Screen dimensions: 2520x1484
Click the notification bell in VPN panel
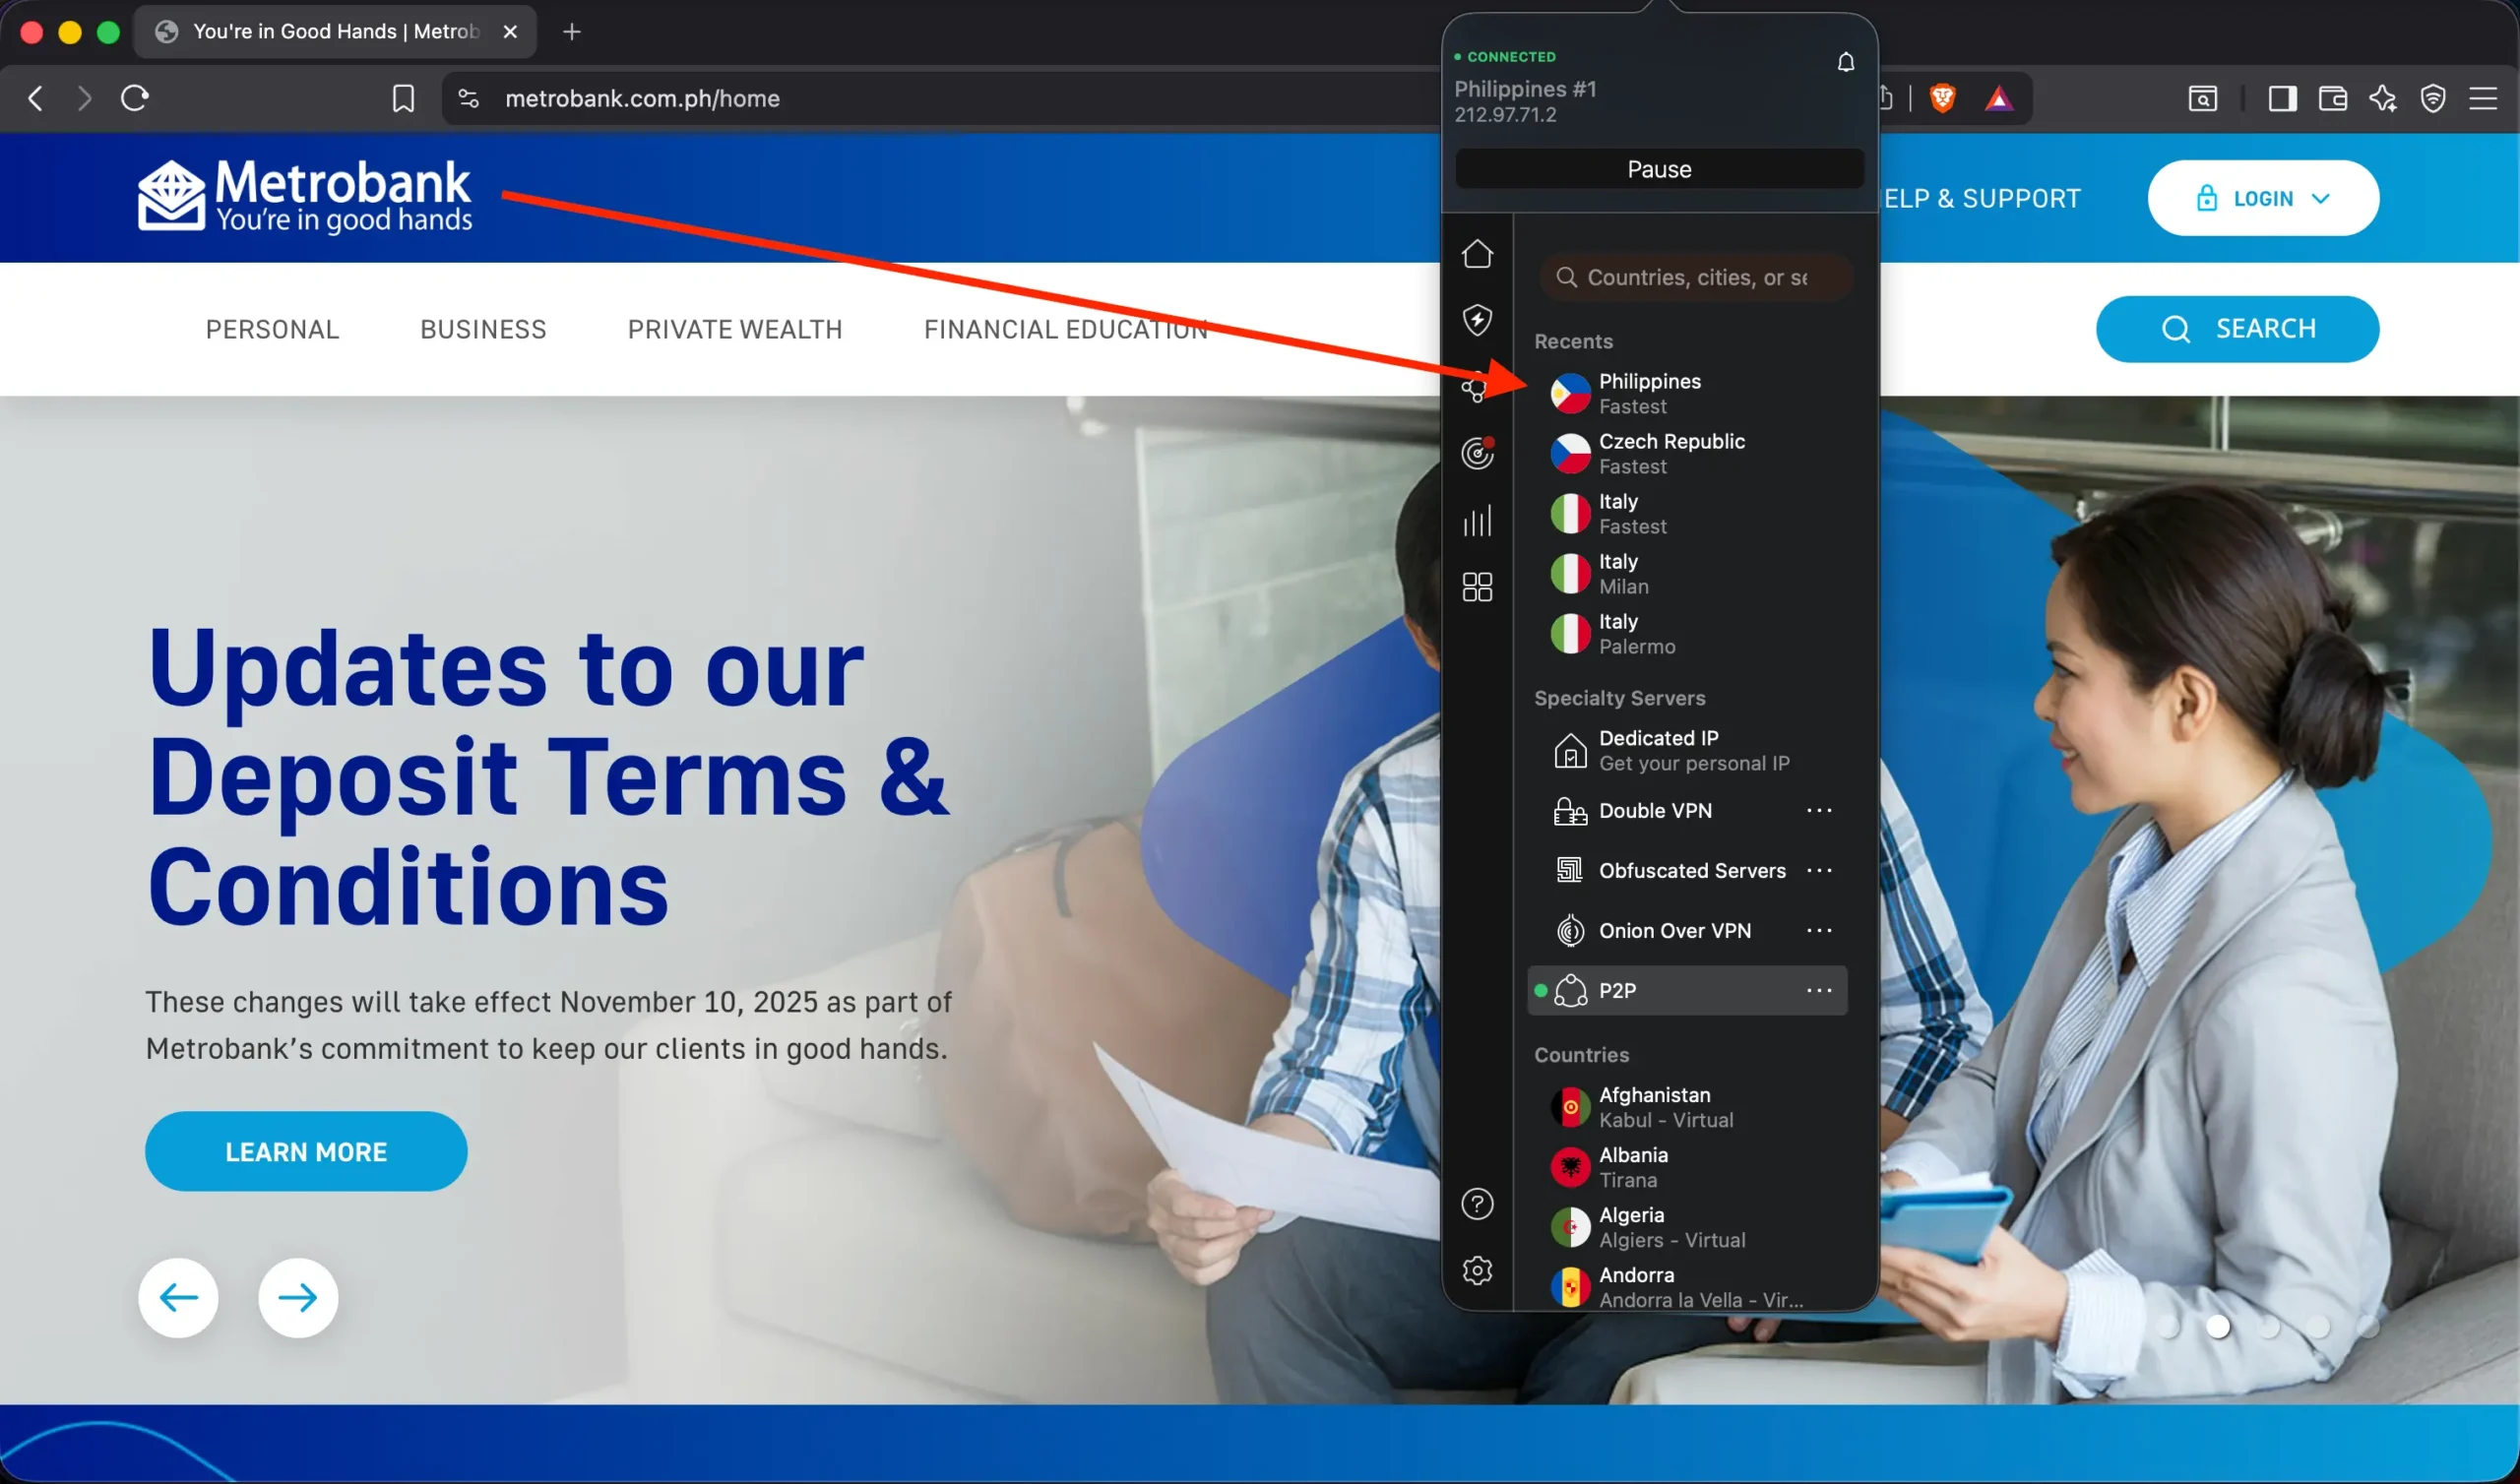tap(1845, 62)
